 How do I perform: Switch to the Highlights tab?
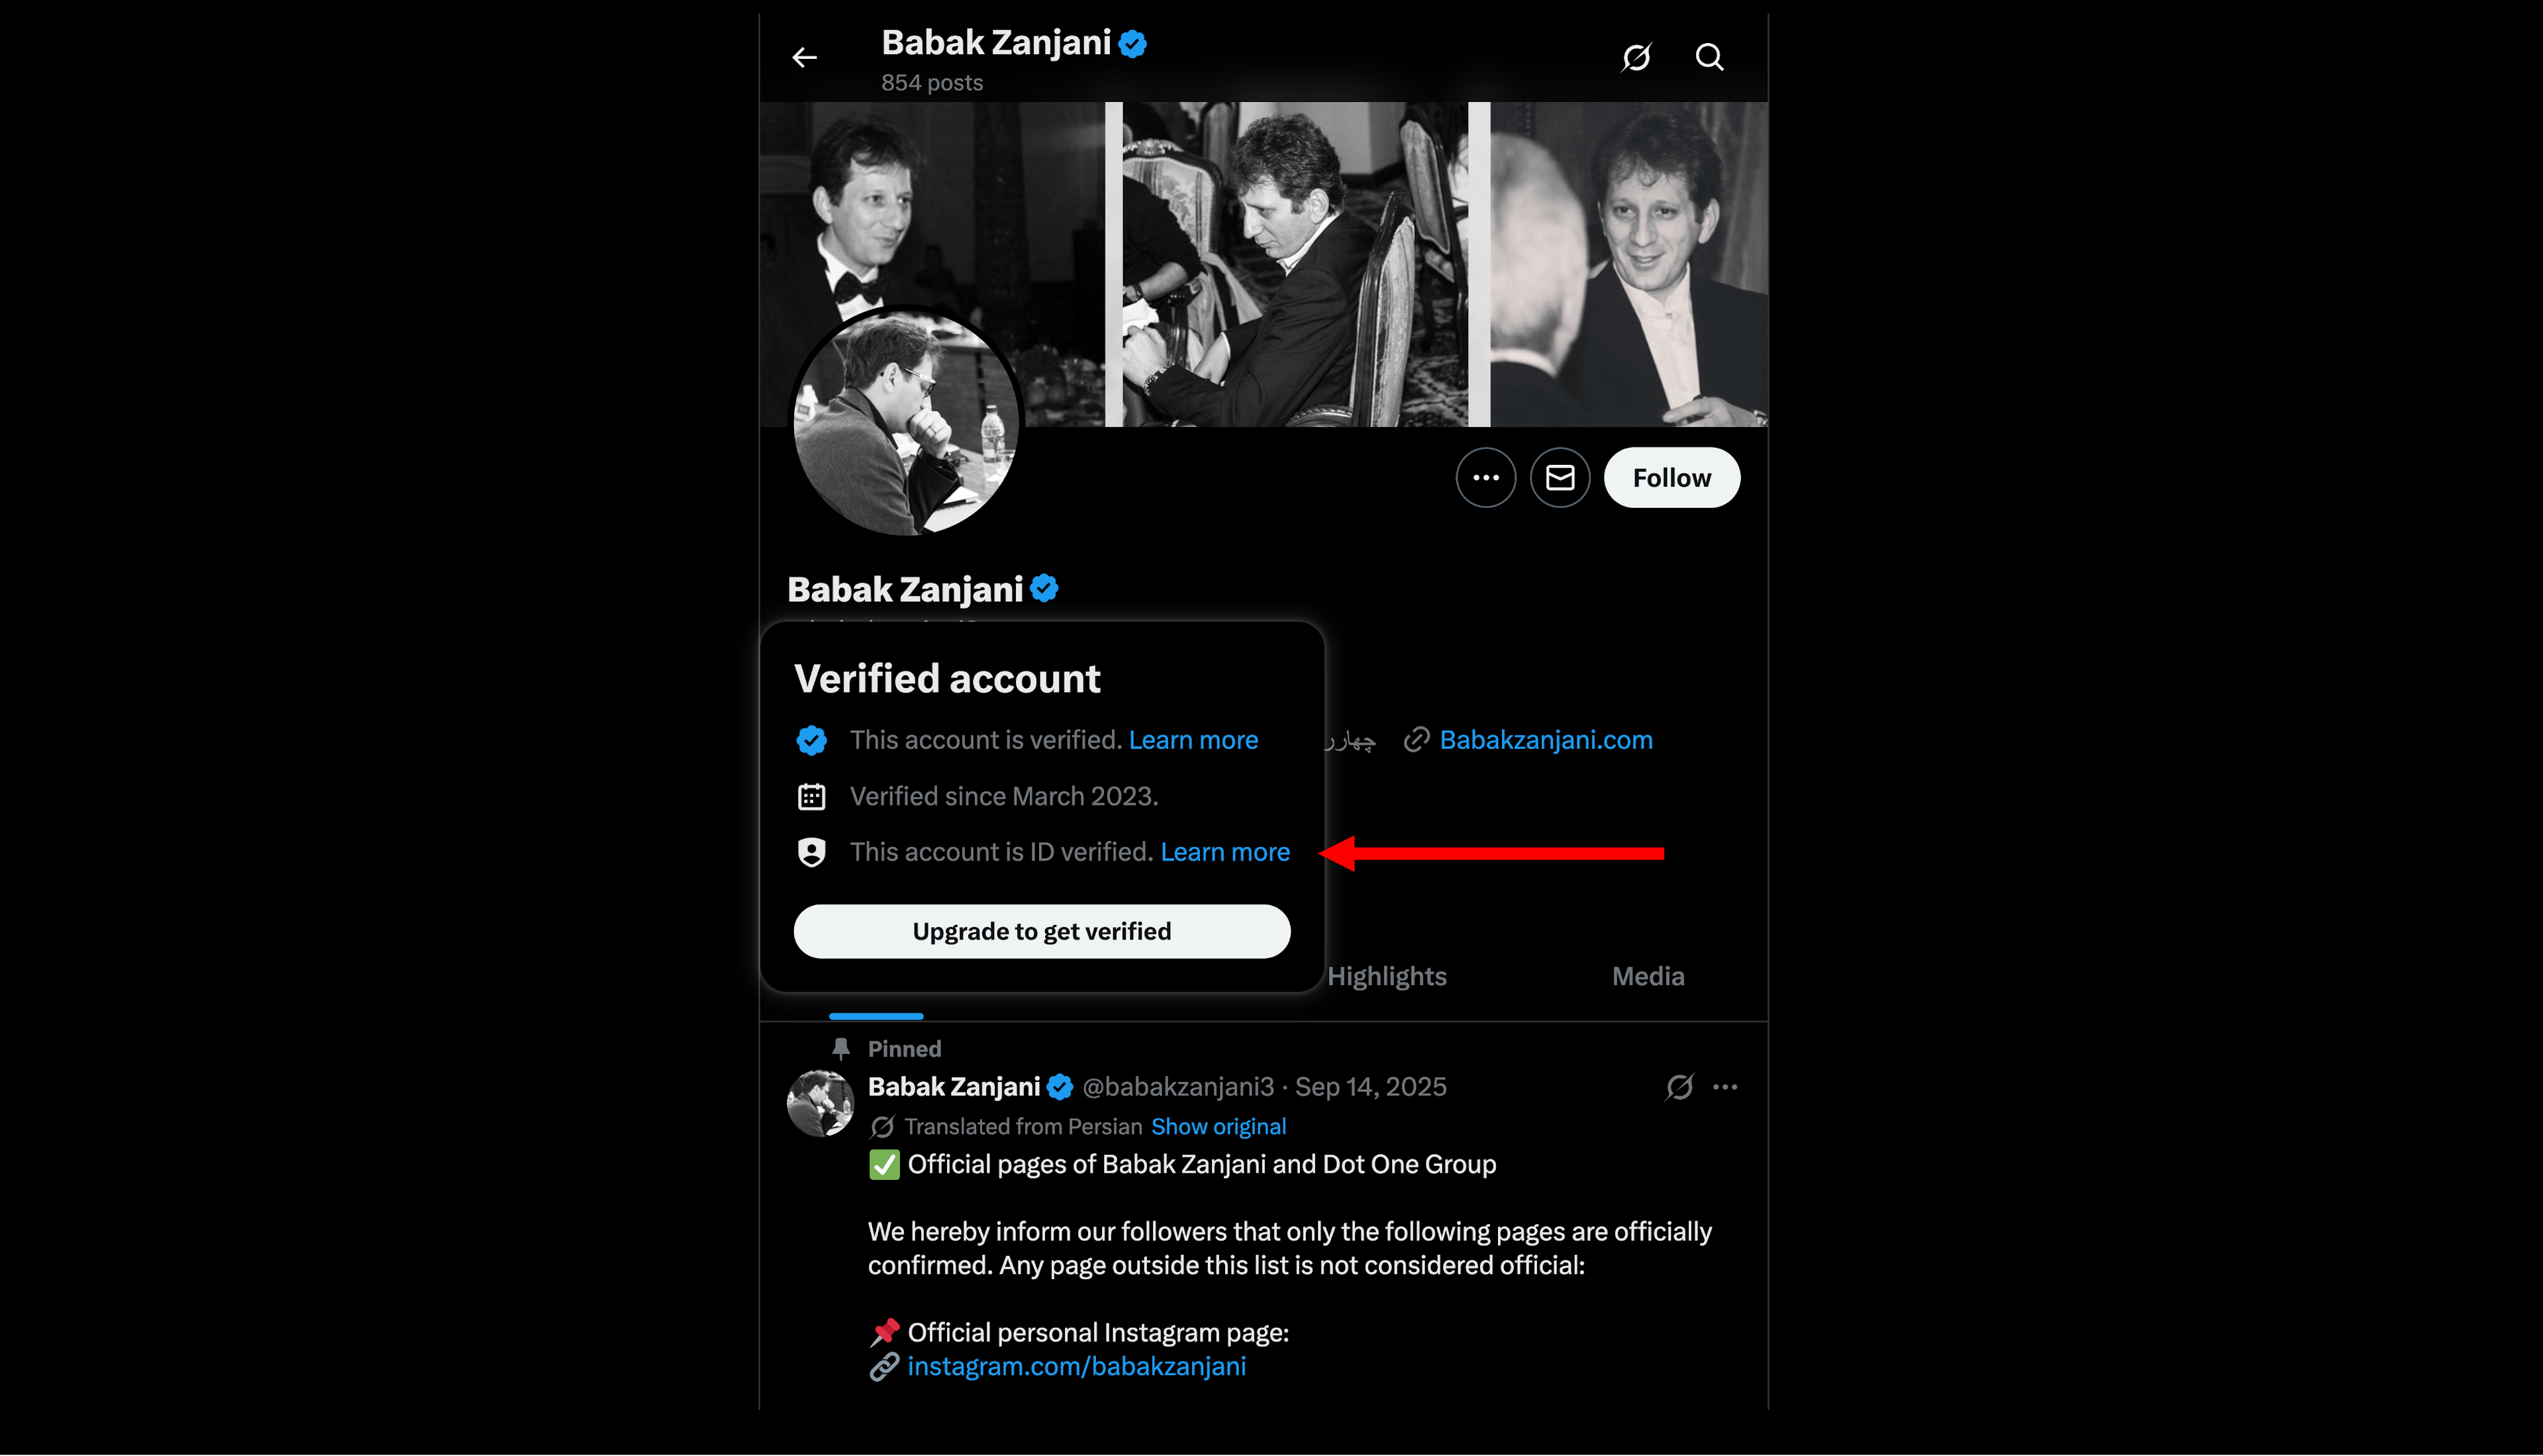(x=1386, y=976)
